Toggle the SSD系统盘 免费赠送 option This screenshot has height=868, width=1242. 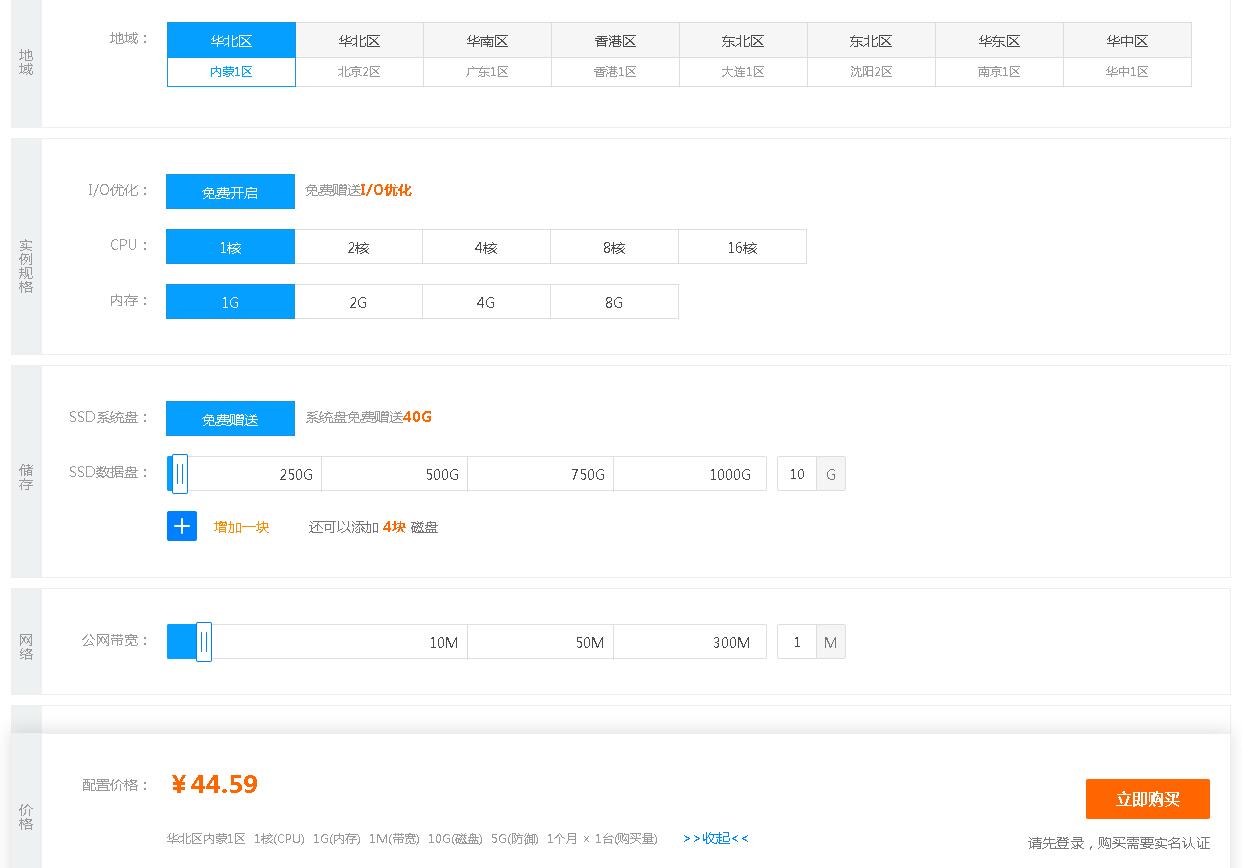(230, 419)
